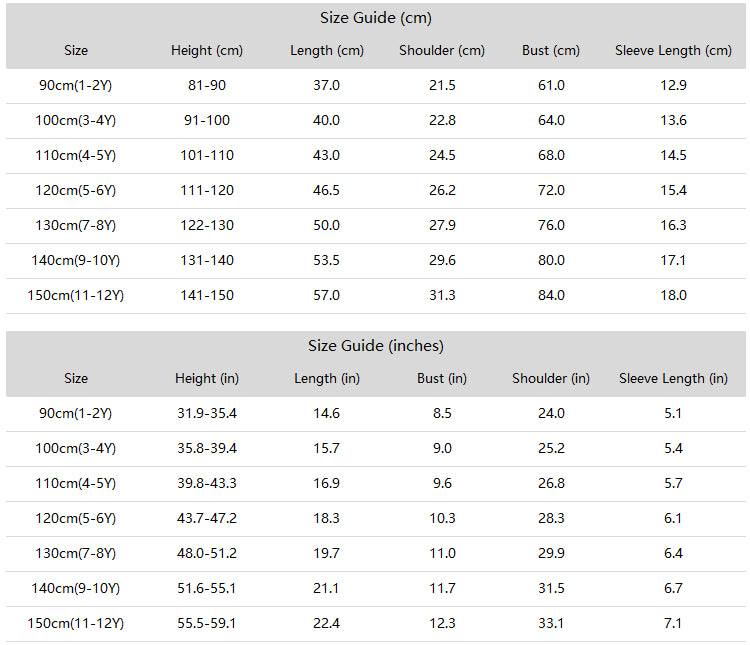Screen dimensions: 750x645
Task: Click the 80.0 bust value
Action: click(551, 260)
